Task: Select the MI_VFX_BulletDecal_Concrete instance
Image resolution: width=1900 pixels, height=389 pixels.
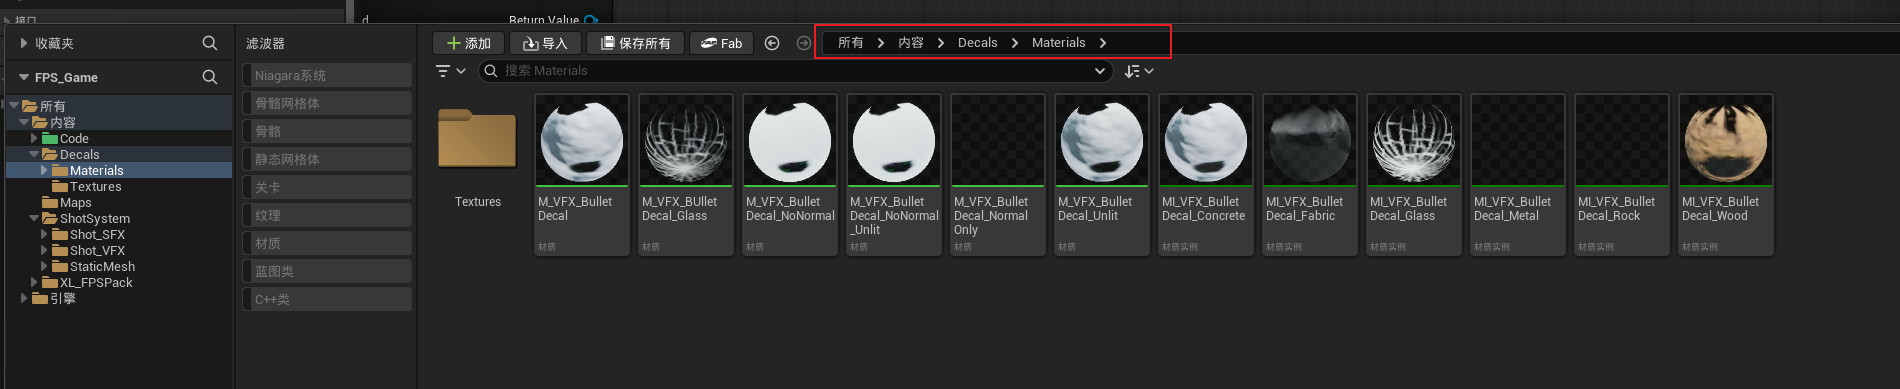Action: (1206, 174)
